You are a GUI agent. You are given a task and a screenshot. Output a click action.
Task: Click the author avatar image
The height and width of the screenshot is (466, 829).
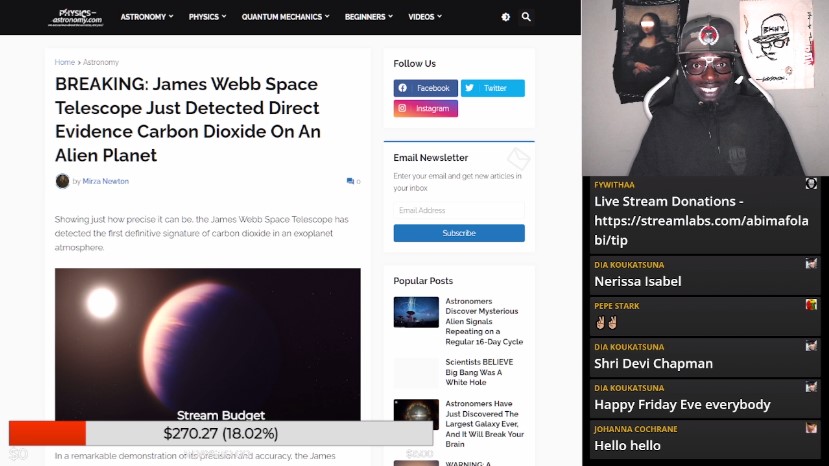click(62, 181)
